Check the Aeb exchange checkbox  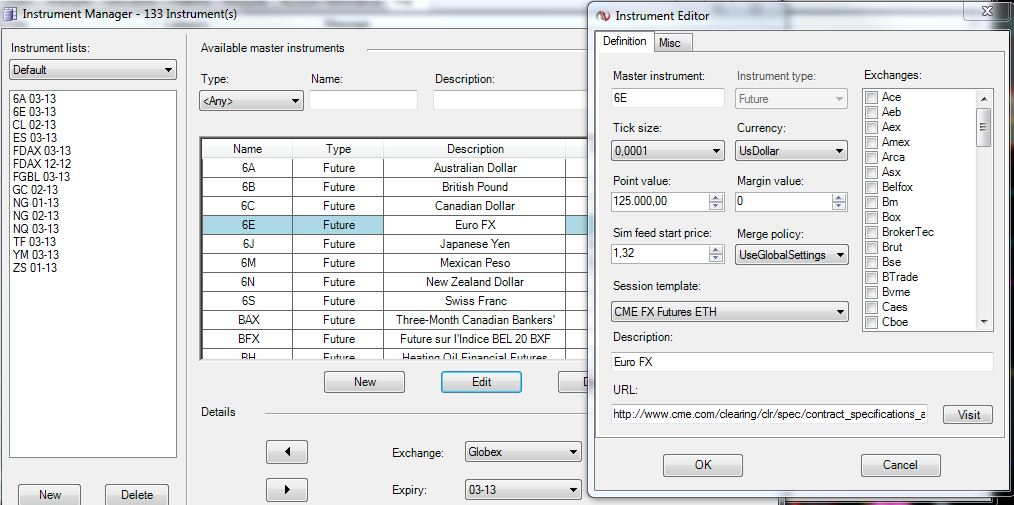pyautogui.click(x=872, y=113)
